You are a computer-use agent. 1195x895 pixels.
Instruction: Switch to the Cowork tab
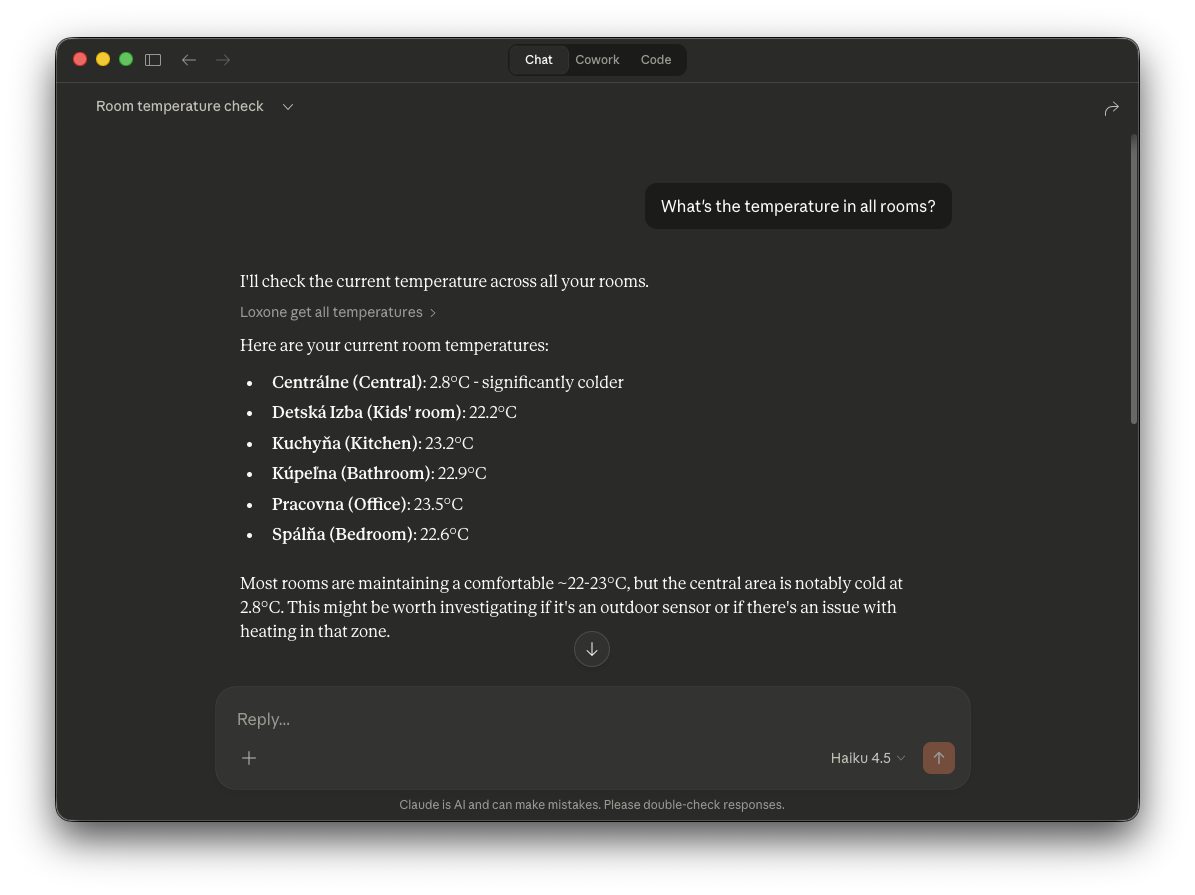coord(597,60)
